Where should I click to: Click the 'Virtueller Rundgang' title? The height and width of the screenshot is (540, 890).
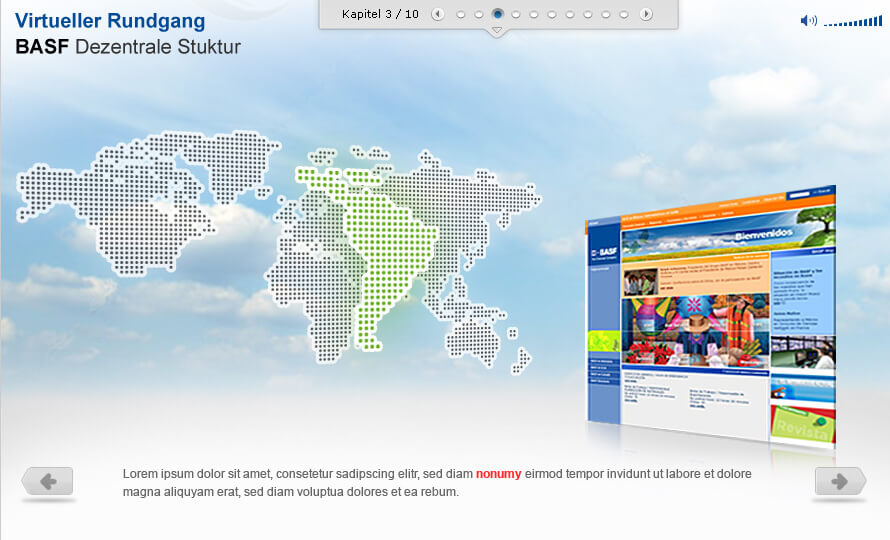[x=110, y=21]
